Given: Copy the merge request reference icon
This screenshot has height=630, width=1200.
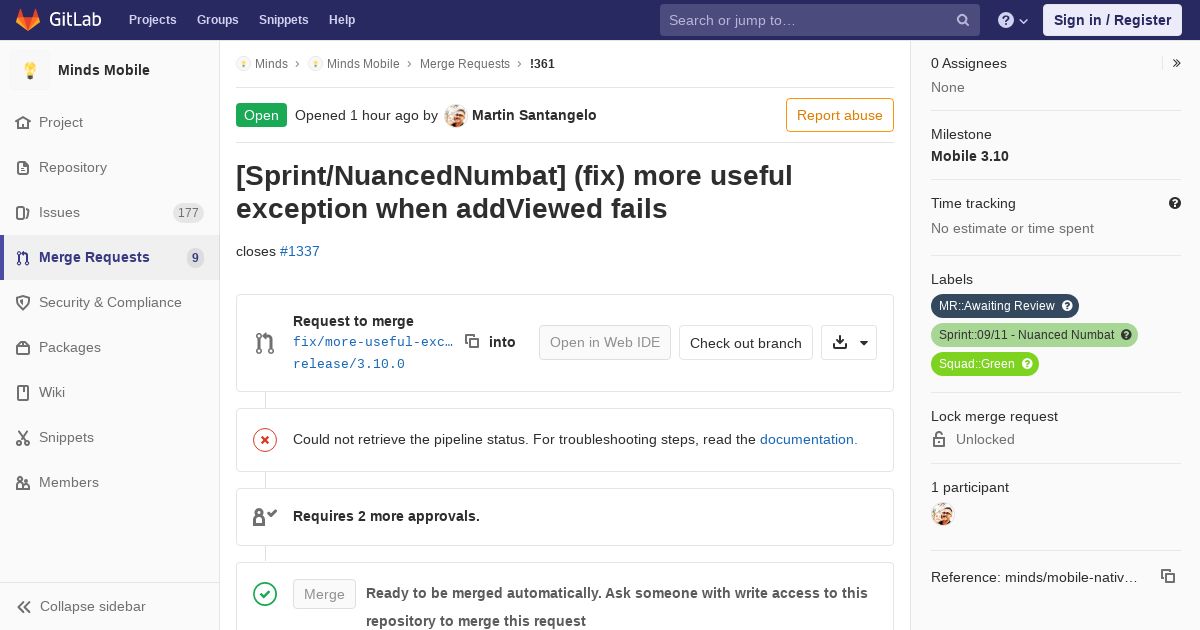Looking at the screenshot, I should pos(1167,576).
